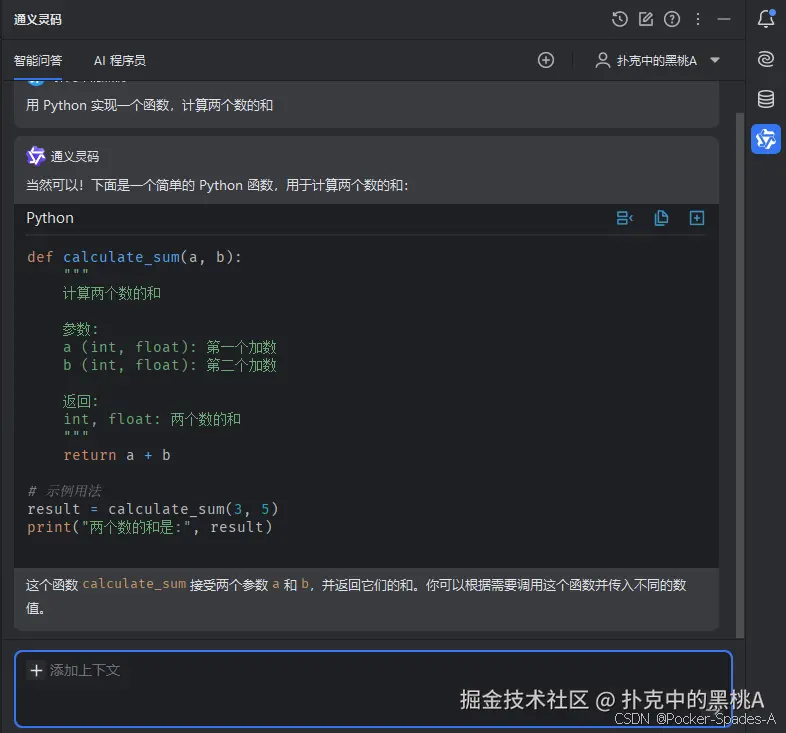Click the user avatar icon
The image size is (786, 733).
pyautogui.click(x=603, y=60)
